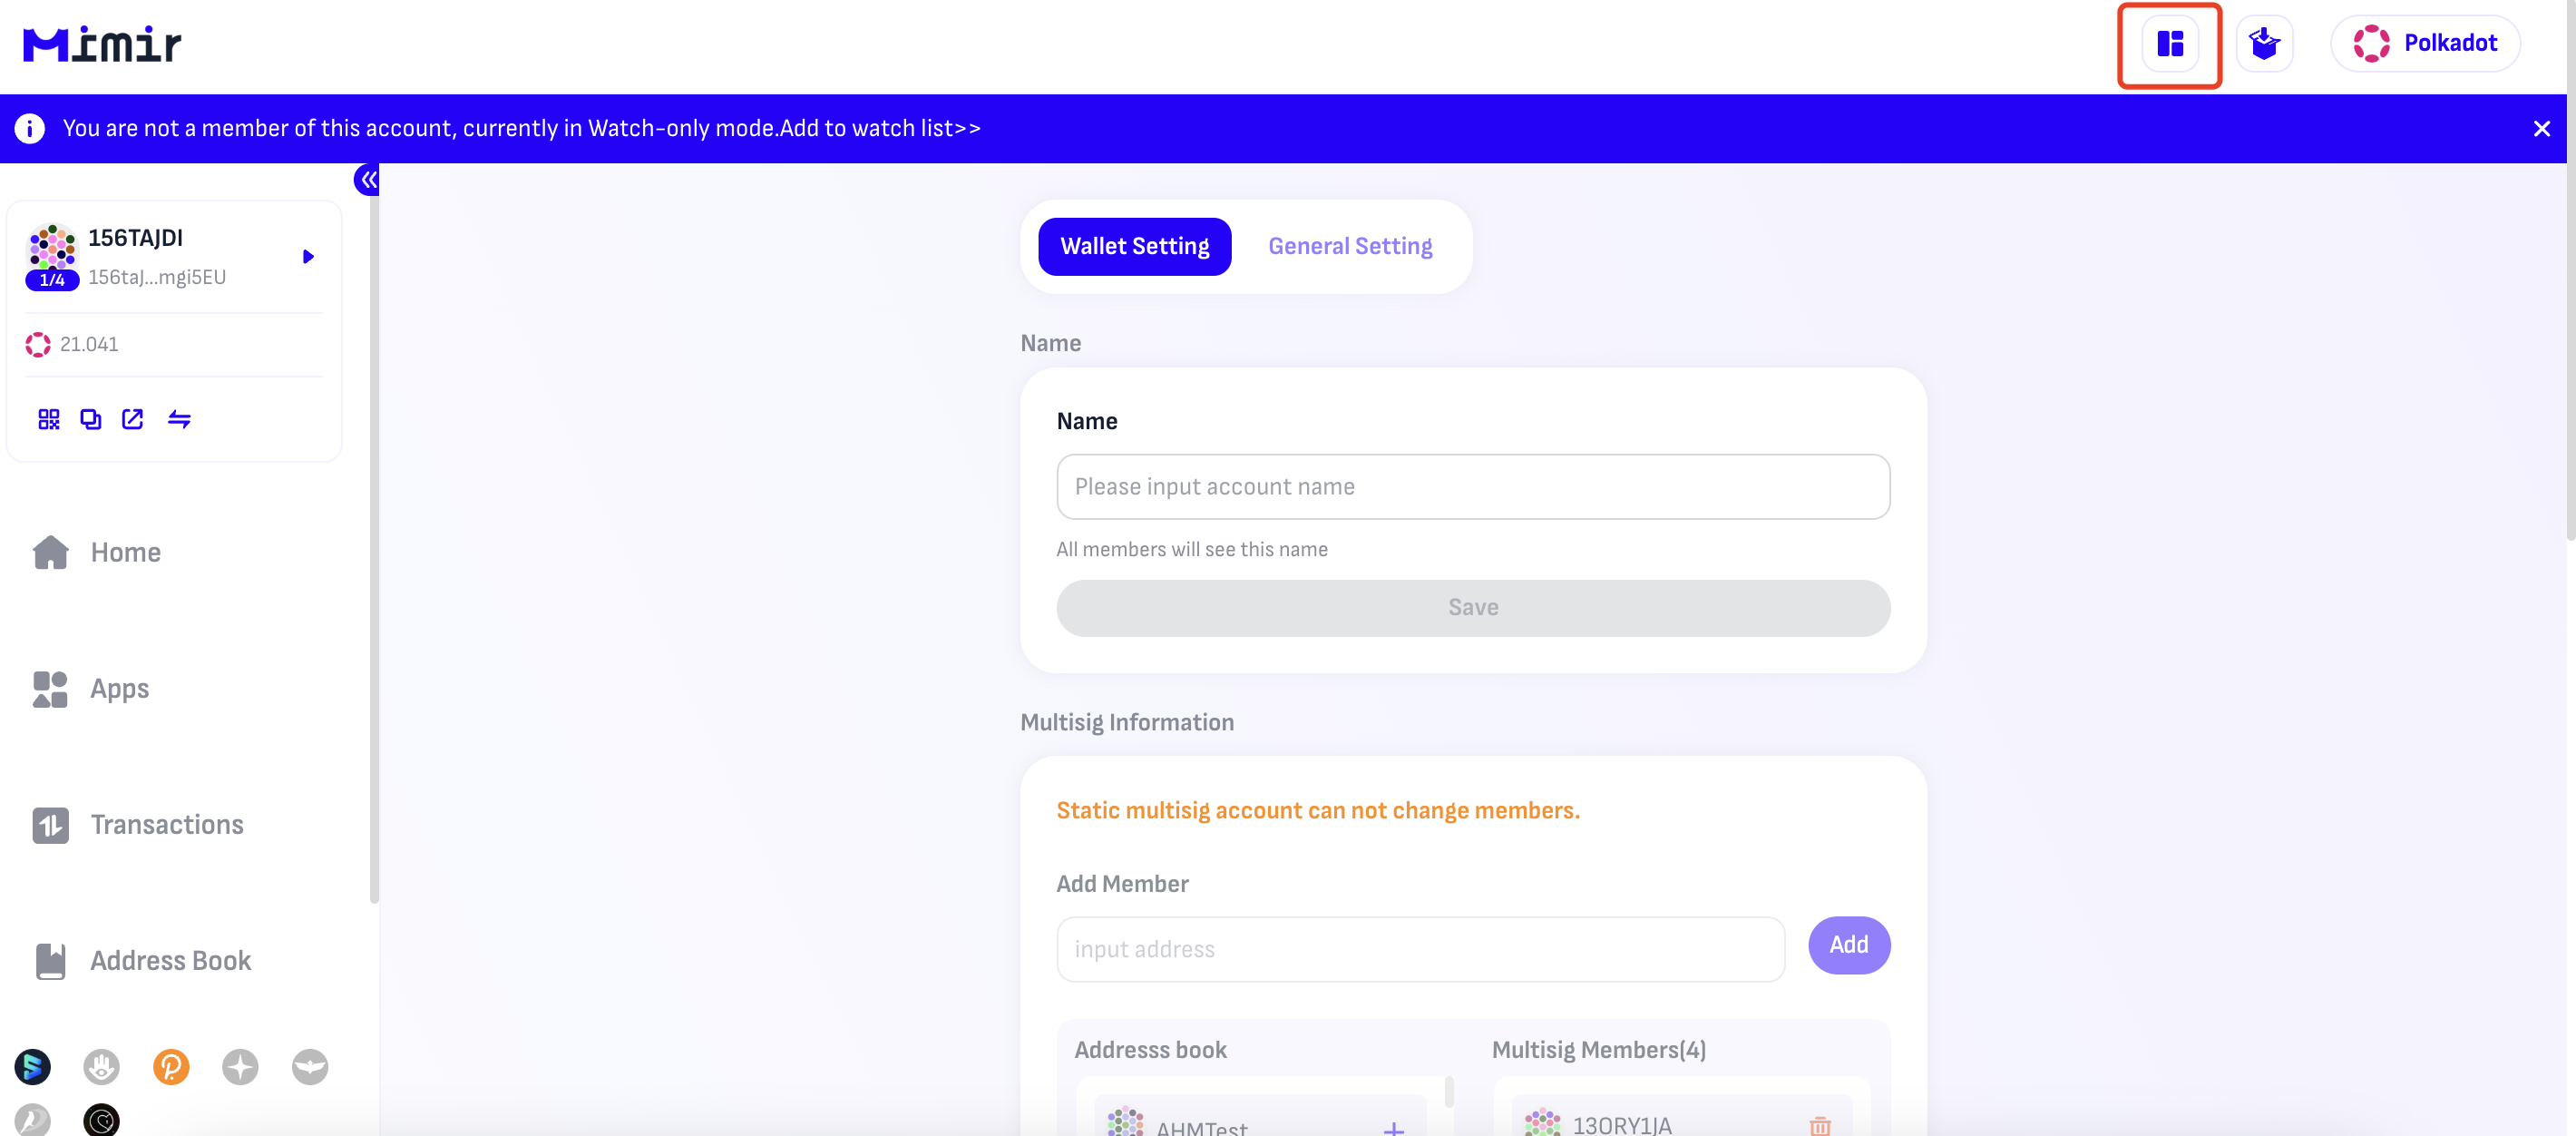Open the template grid icon in header
Image resolution: width=2576 pixels, height=1136 pixels.
[2169, 44]
